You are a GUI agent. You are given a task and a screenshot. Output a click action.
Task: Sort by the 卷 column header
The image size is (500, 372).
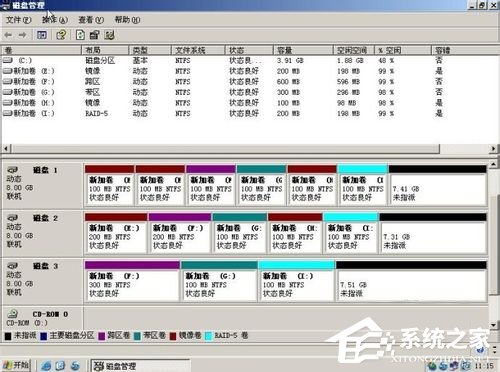41,50
